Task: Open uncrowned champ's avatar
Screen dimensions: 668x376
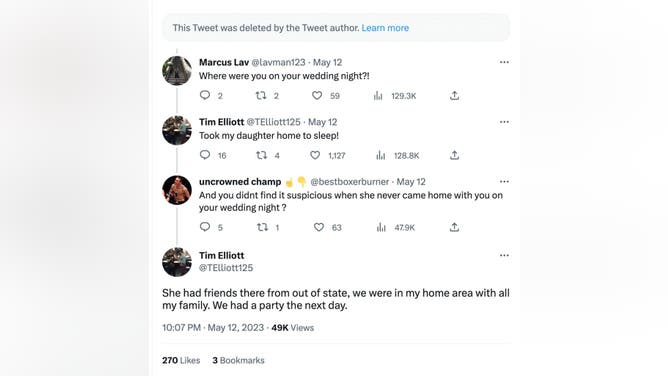Action: coord(177,190)
